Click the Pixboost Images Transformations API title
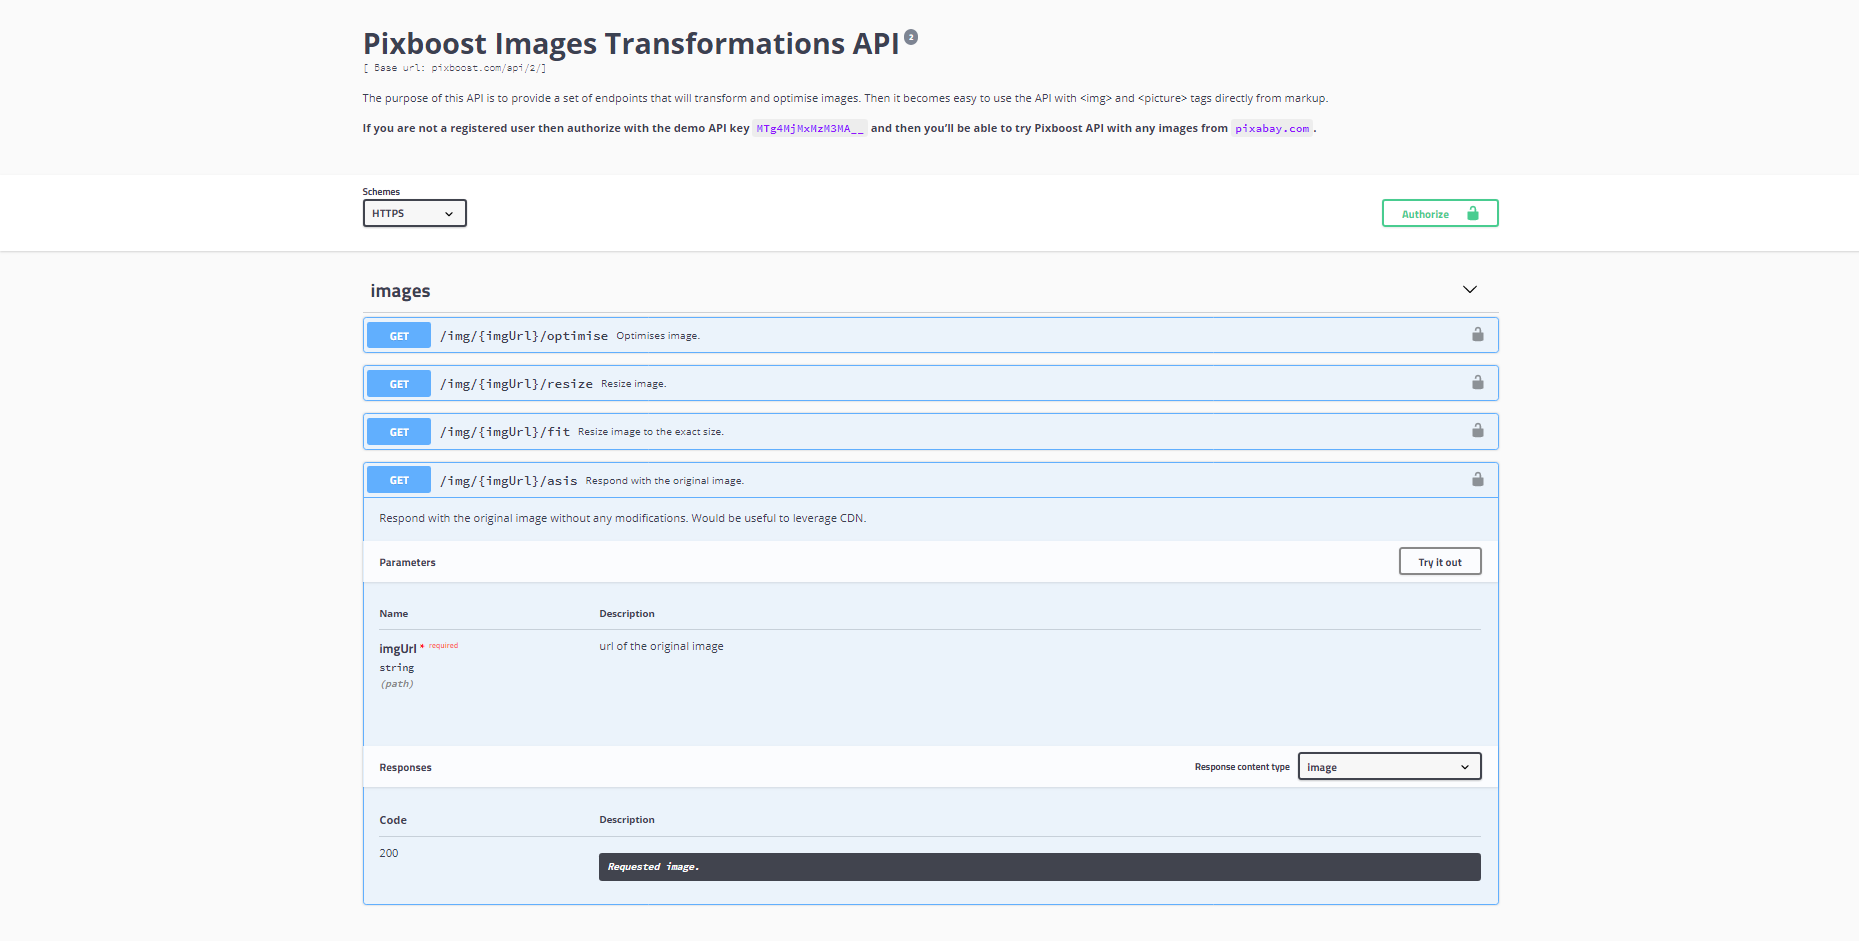Viewport: 1859px width, 941px height. pyautogui.click(x=631, y=44)
